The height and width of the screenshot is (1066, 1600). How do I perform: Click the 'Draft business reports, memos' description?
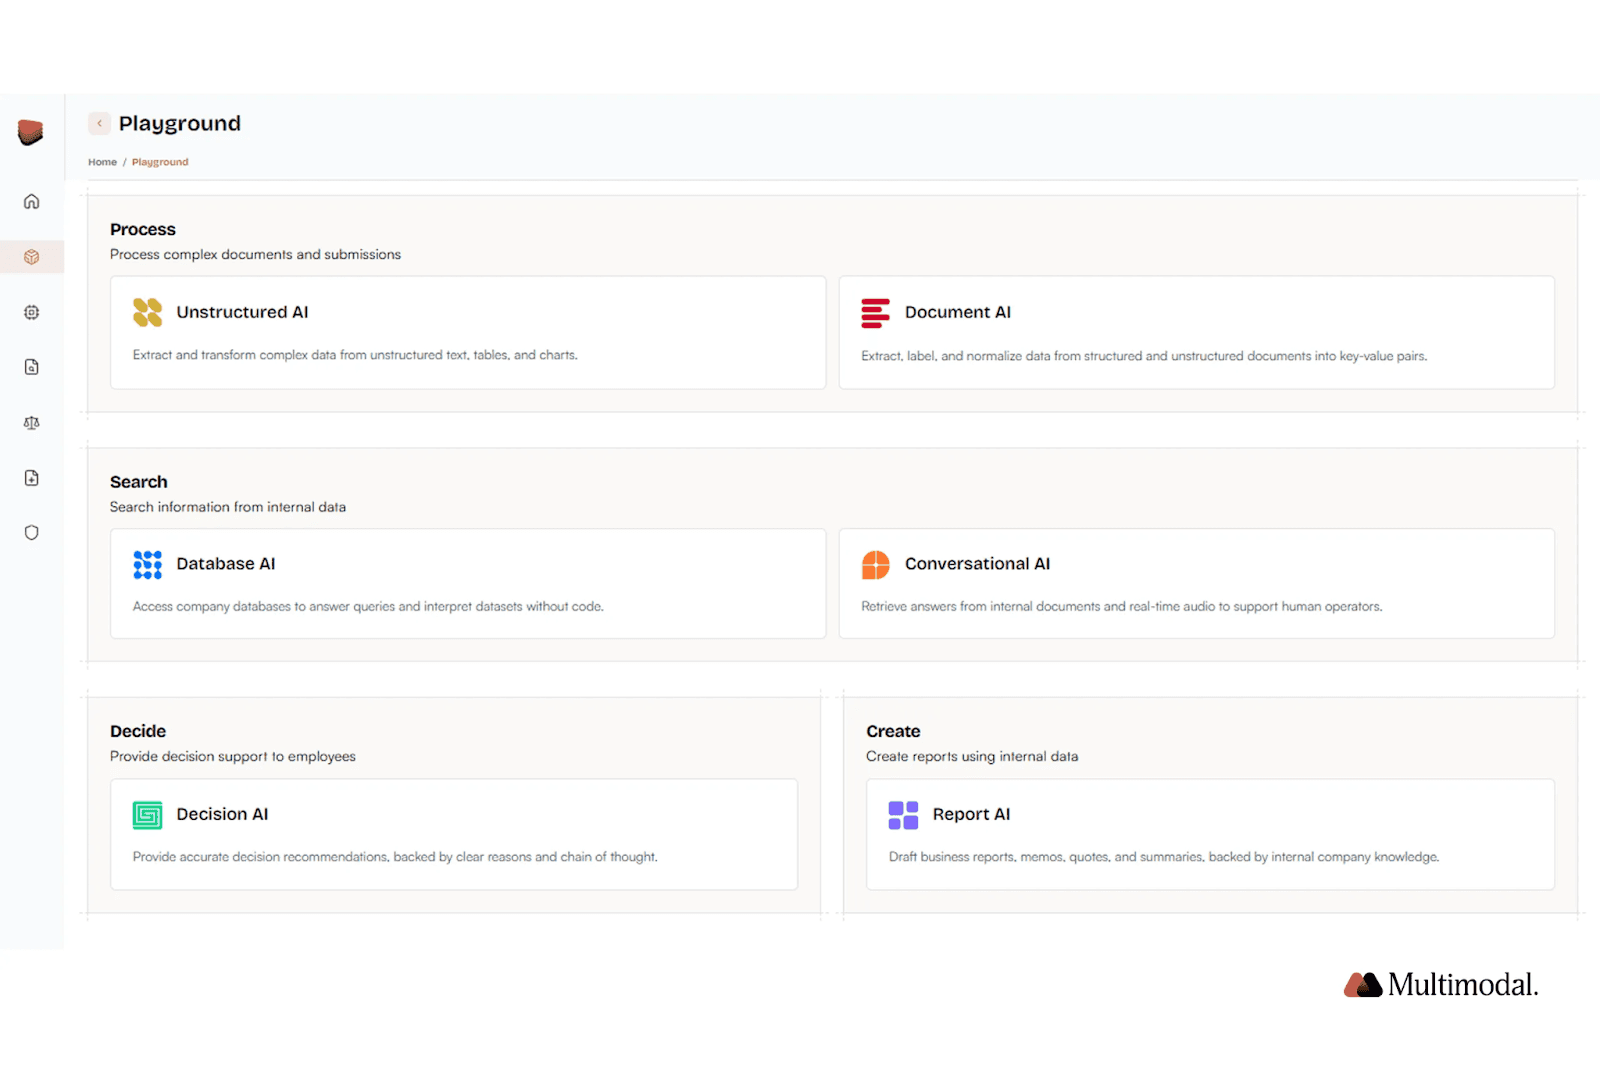tap(1164, 857)
